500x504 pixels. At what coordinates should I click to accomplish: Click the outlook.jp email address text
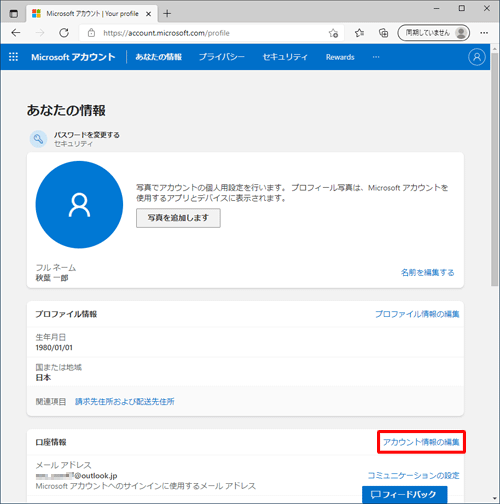pos(77,476)
